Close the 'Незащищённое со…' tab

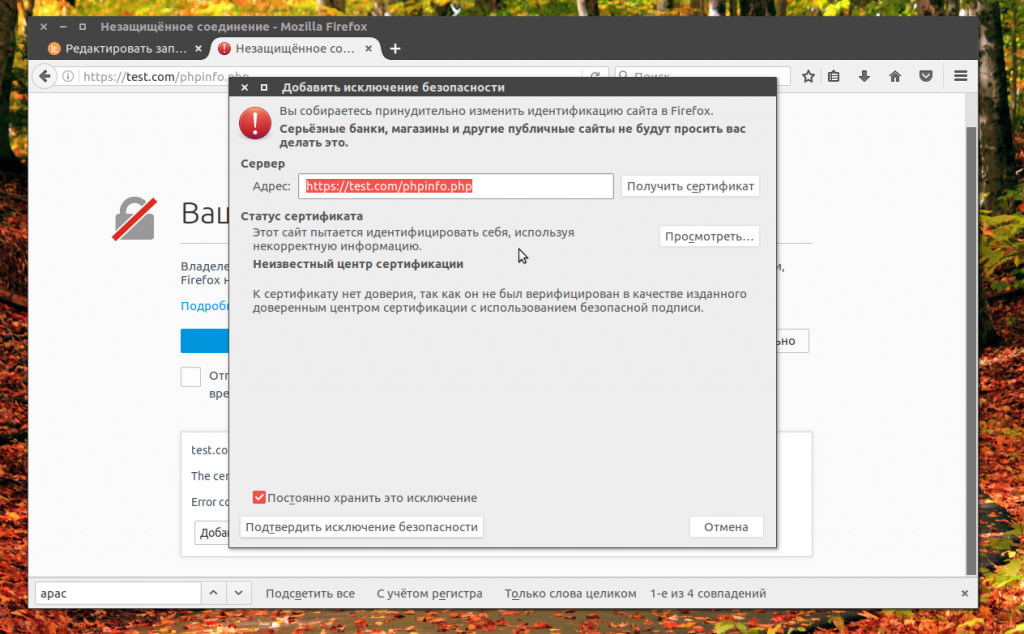(x=368, y=49)
